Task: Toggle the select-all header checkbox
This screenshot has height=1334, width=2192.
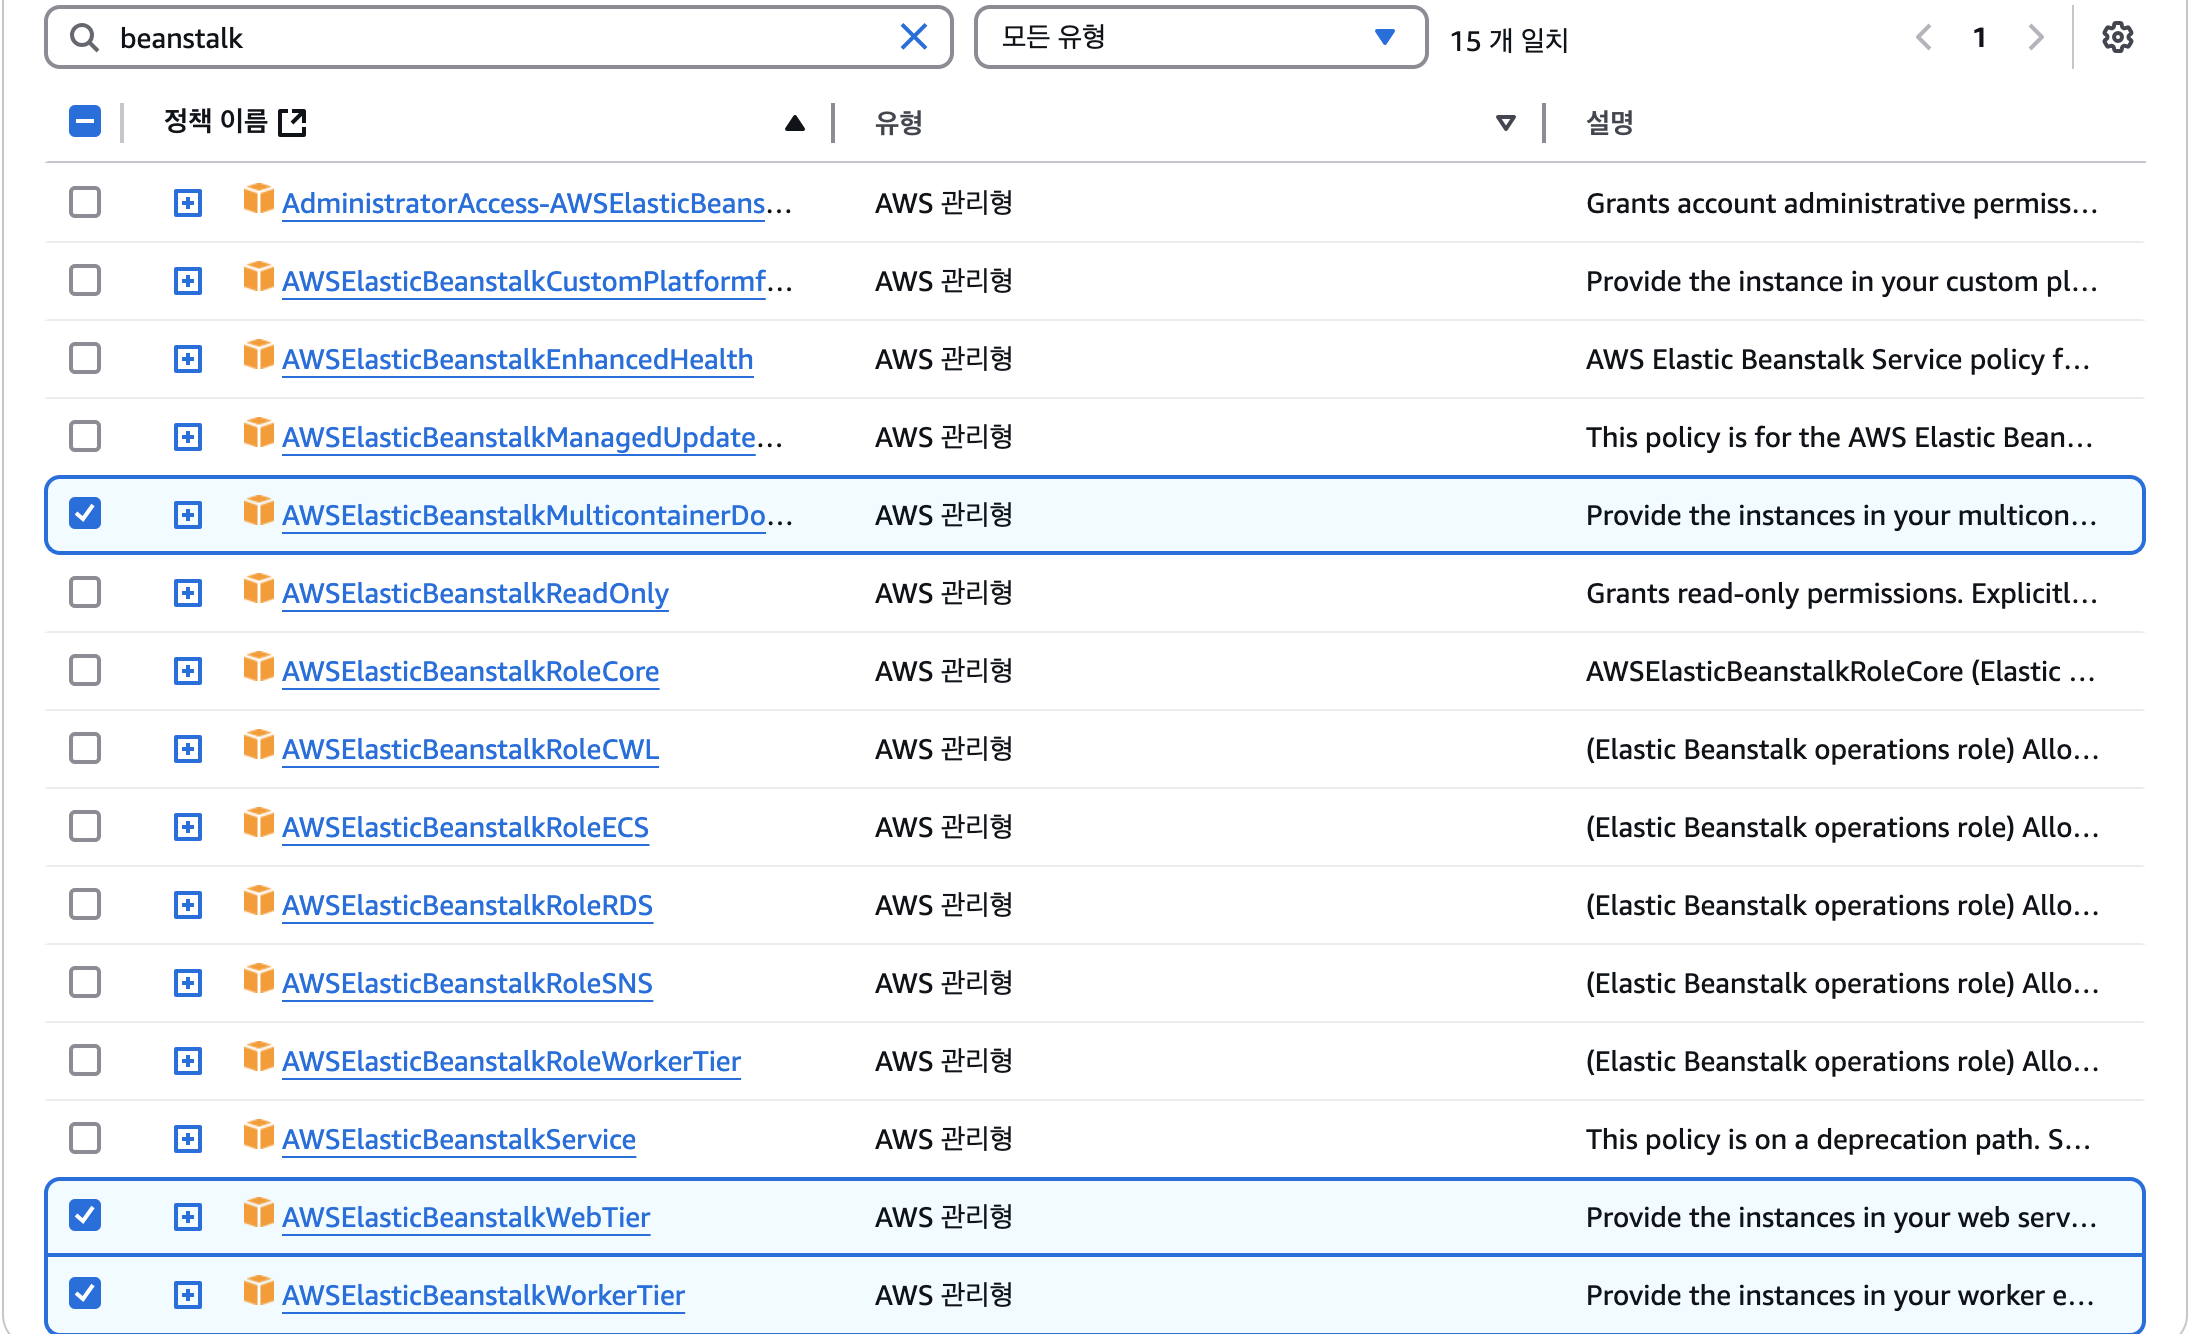Action: coord(85,122)
